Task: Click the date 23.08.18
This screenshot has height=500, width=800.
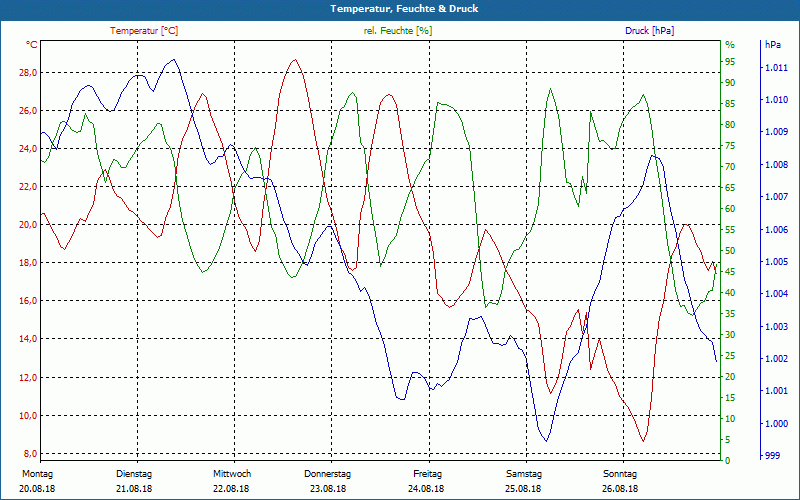Action: (328, 489)
